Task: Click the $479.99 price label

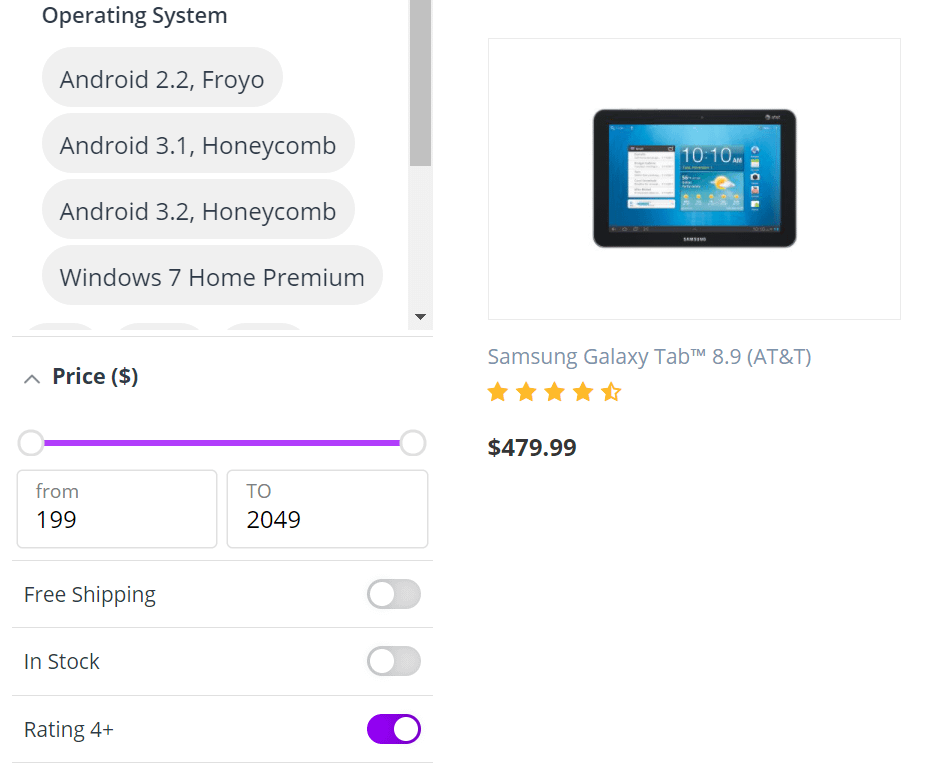Action: (532, 447)
